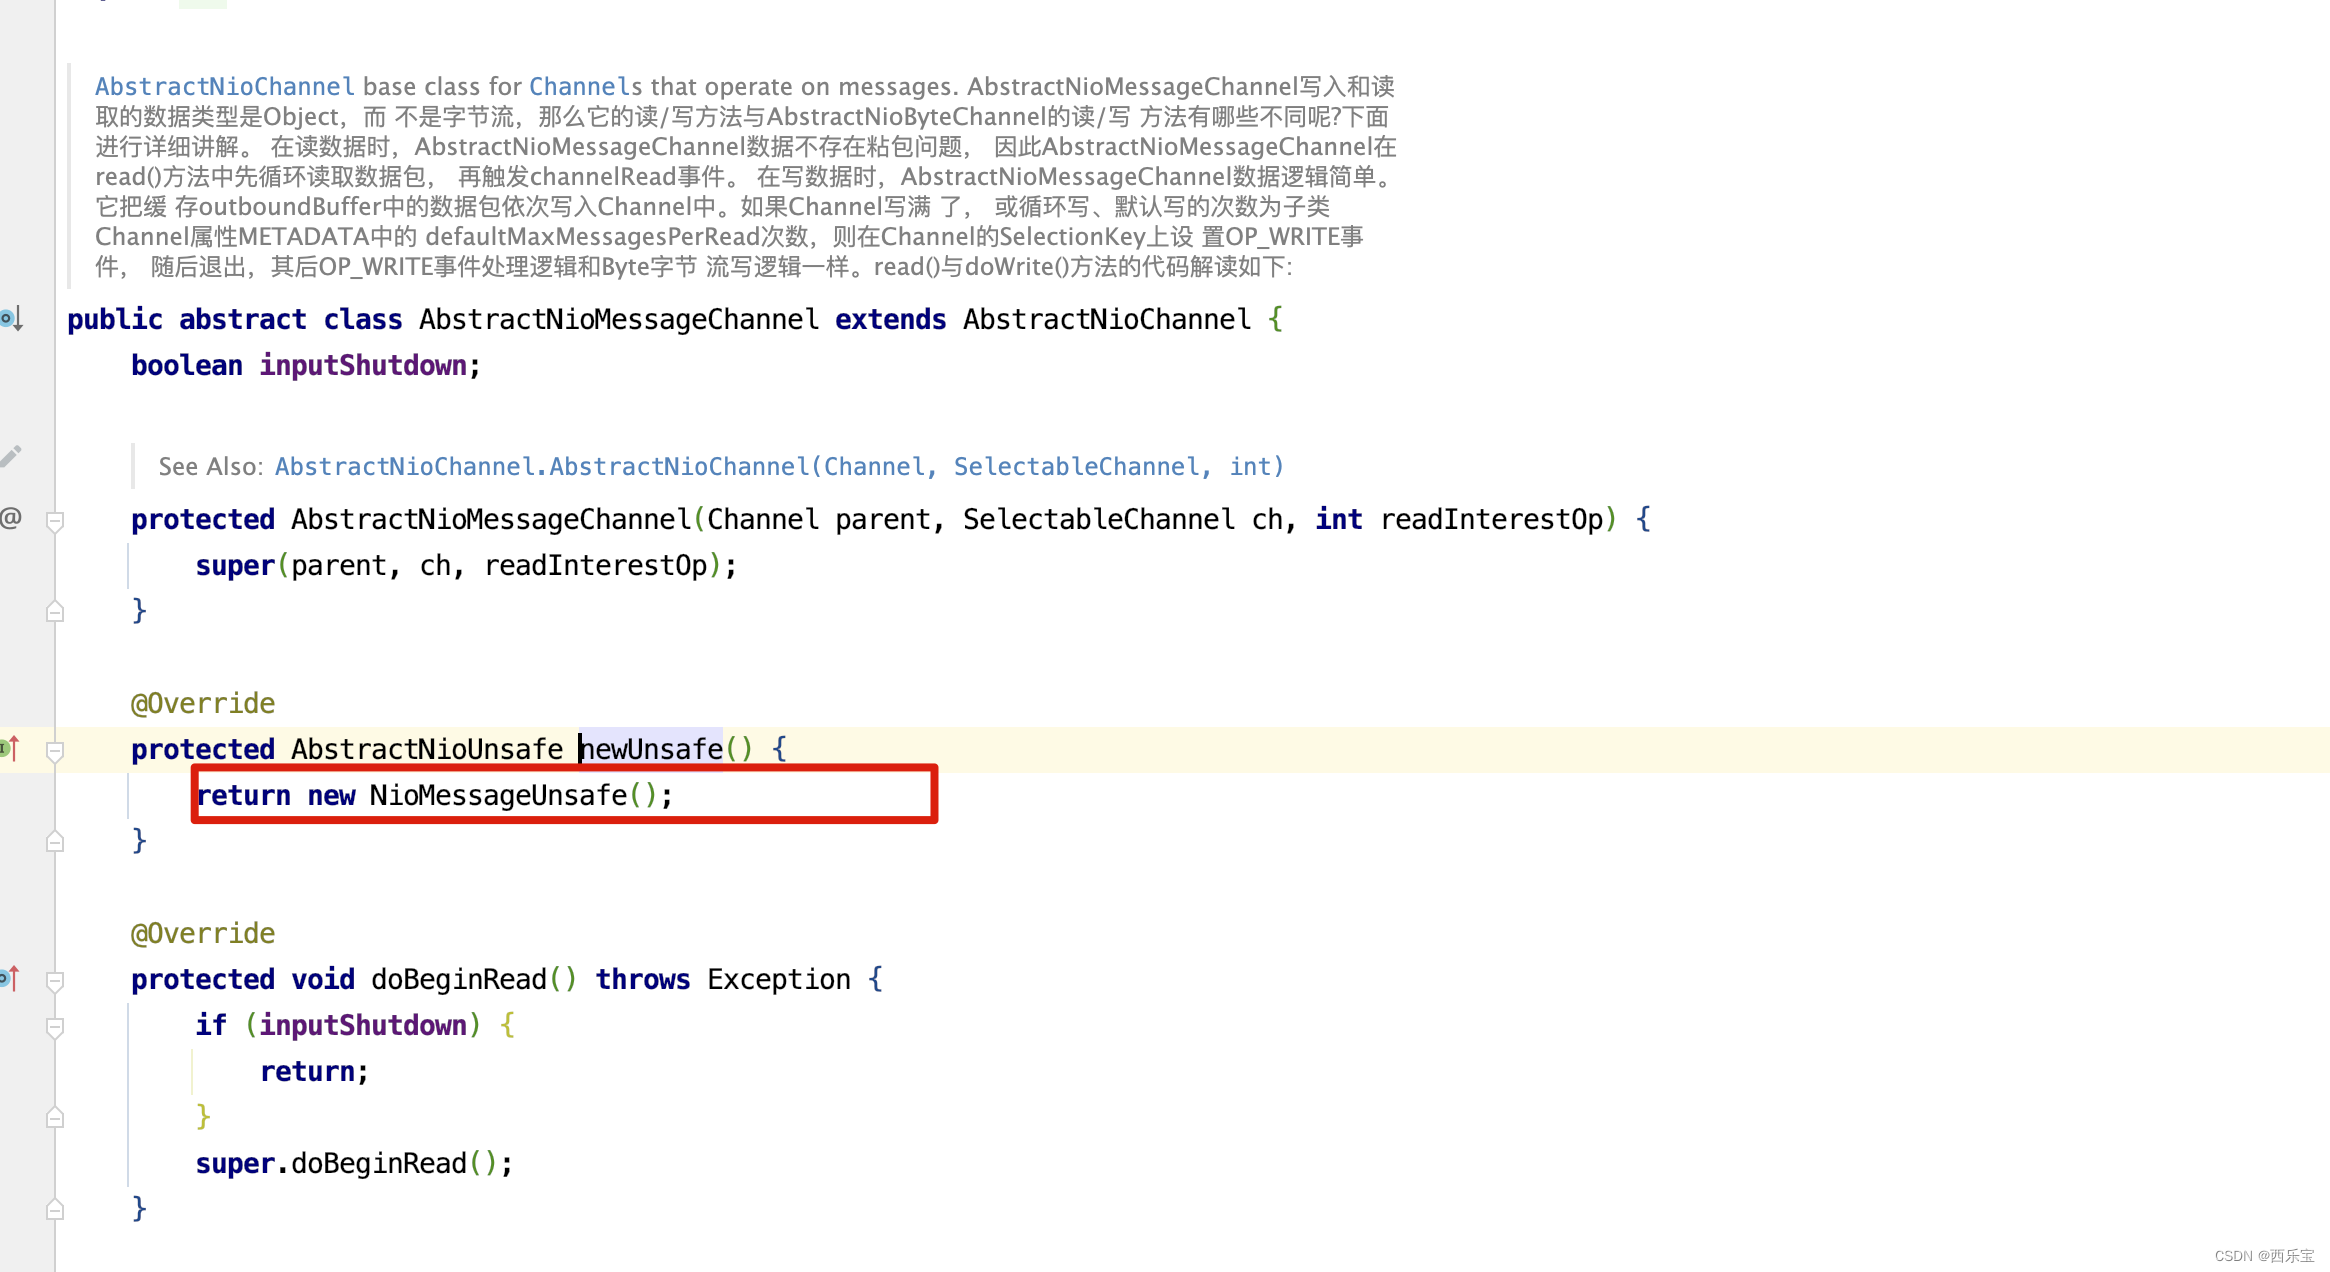2330x1272 pixels.
Task: Click the fold end marker closing the constructor
Action: click(x=55, y=612)
